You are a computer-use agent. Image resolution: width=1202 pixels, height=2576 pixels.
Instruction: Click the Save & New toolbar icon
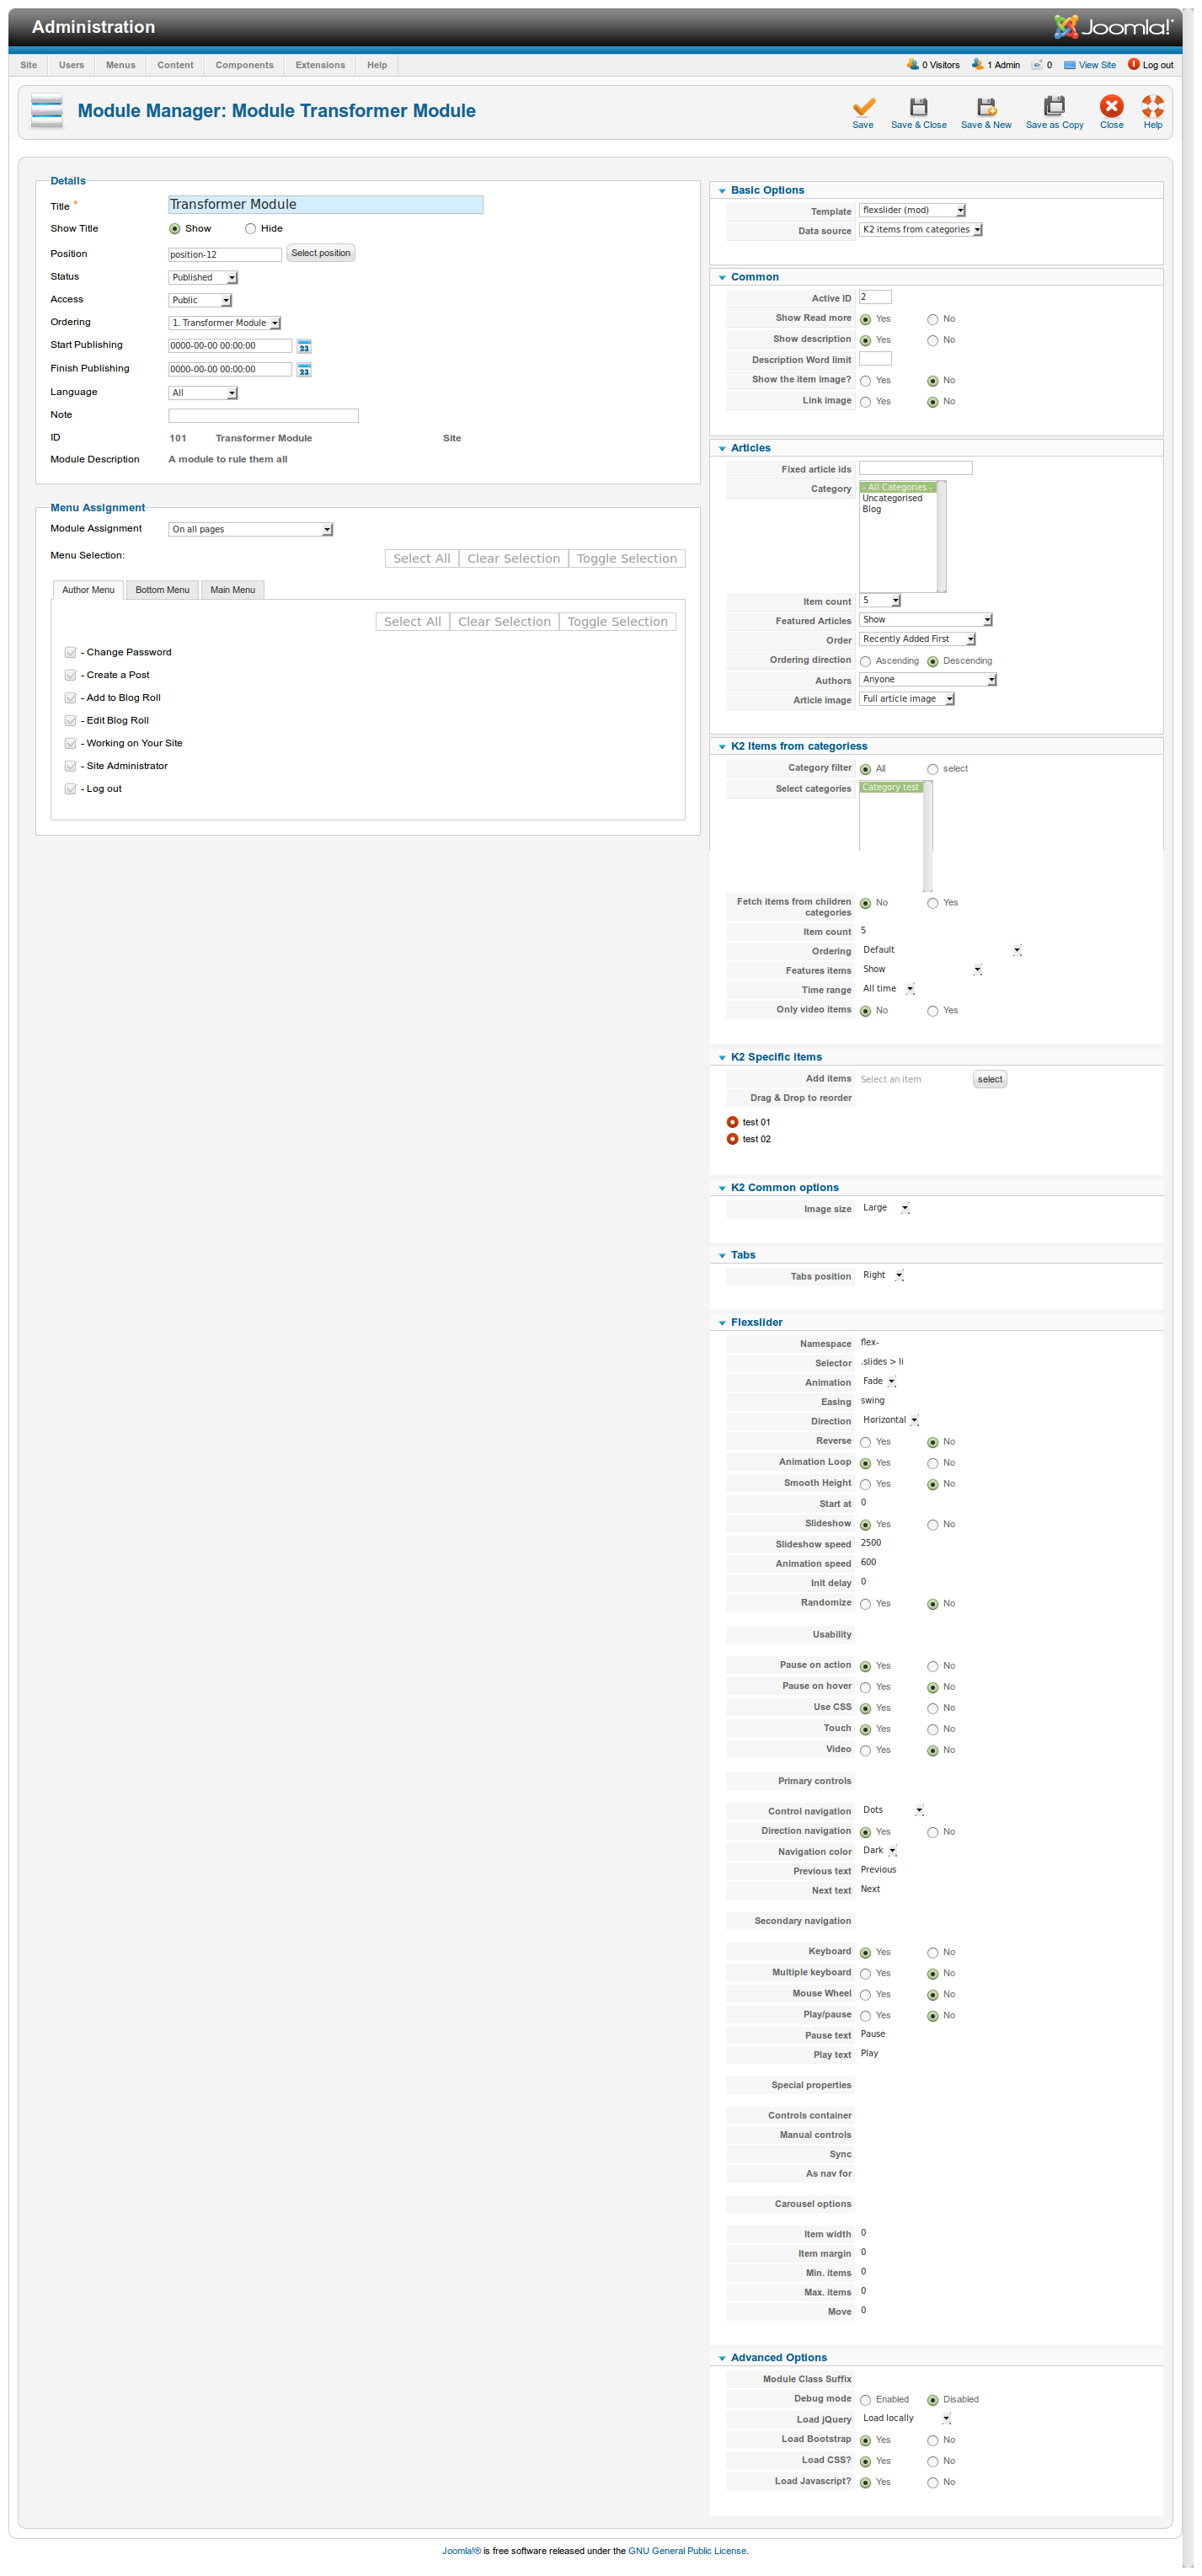click(986, 107)
